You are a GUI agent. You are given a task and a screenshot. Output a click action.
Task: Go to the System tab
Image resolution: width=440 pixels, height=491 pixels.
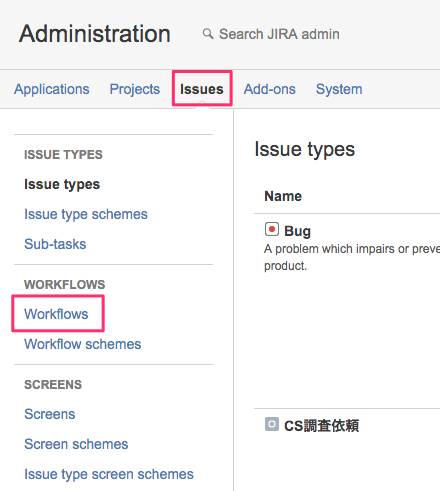(339, 89)
